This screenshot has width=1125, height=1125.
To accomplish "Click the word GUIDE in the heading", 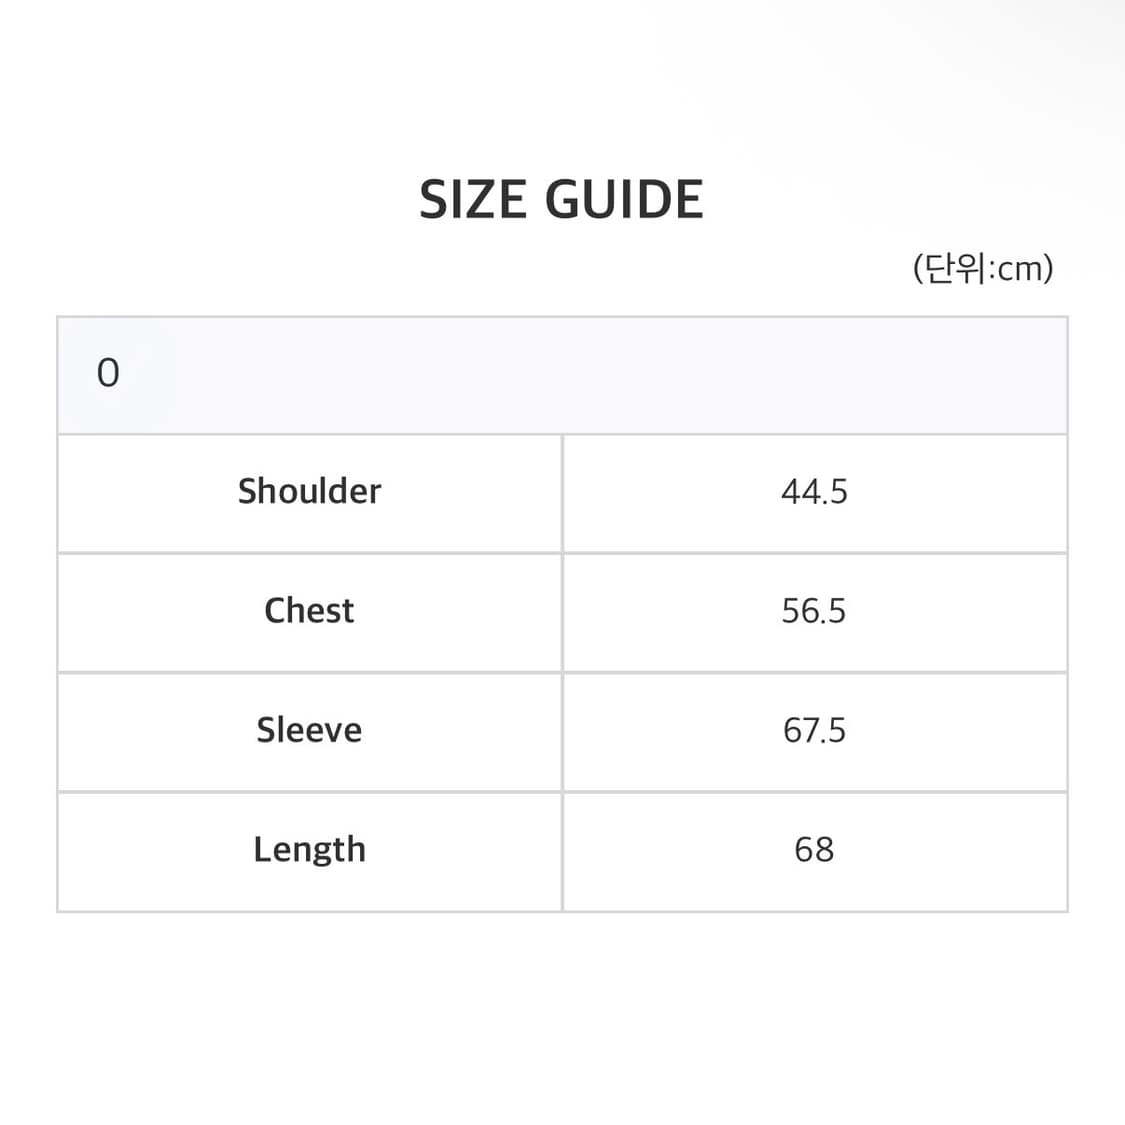I will click(x=624, y=200).
